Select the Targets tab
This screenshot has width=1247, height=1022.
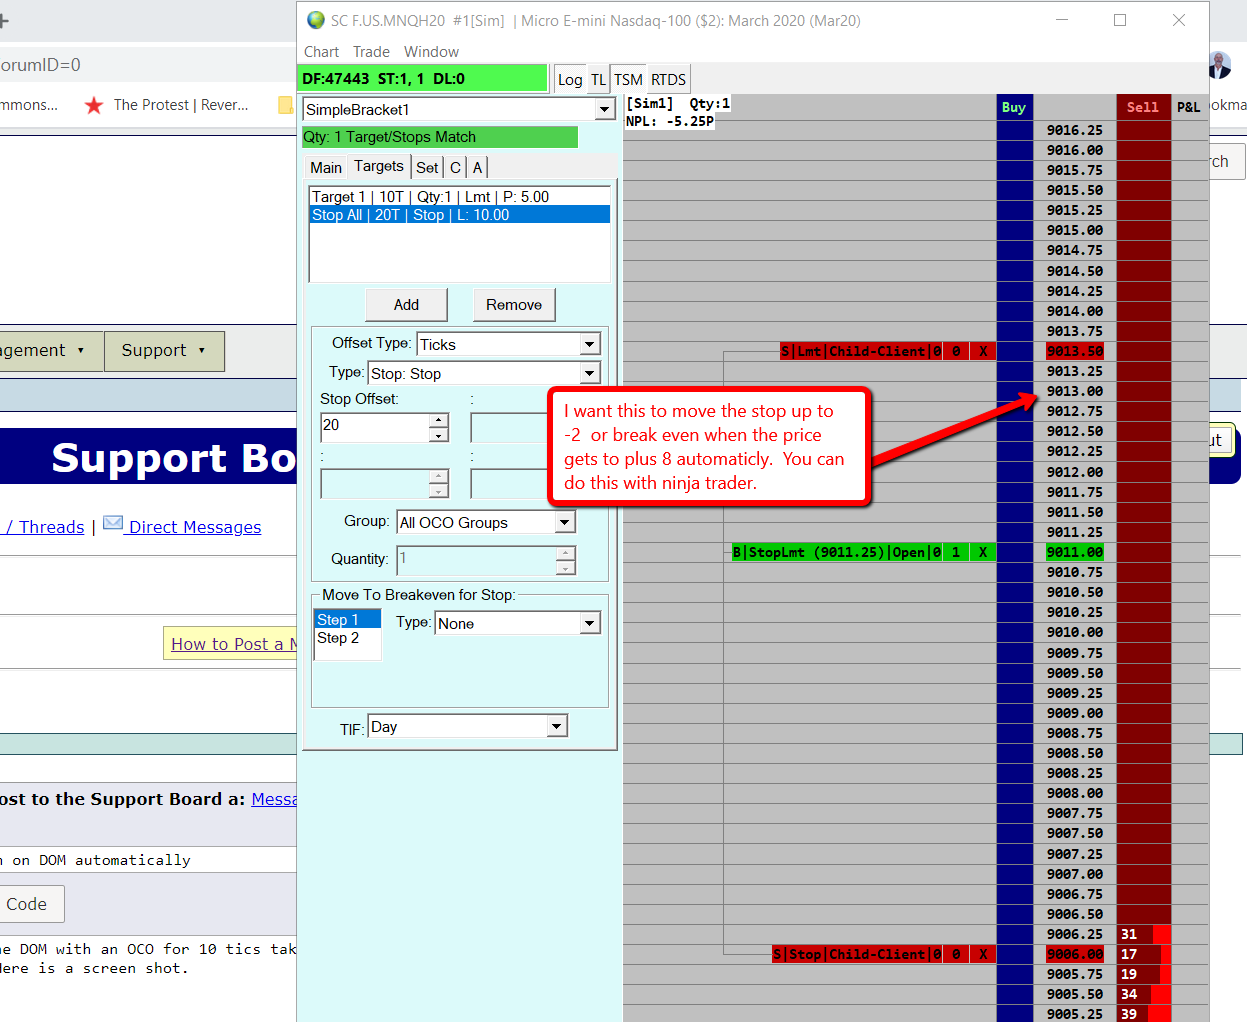pyautogui.click(x=379, y=167)
